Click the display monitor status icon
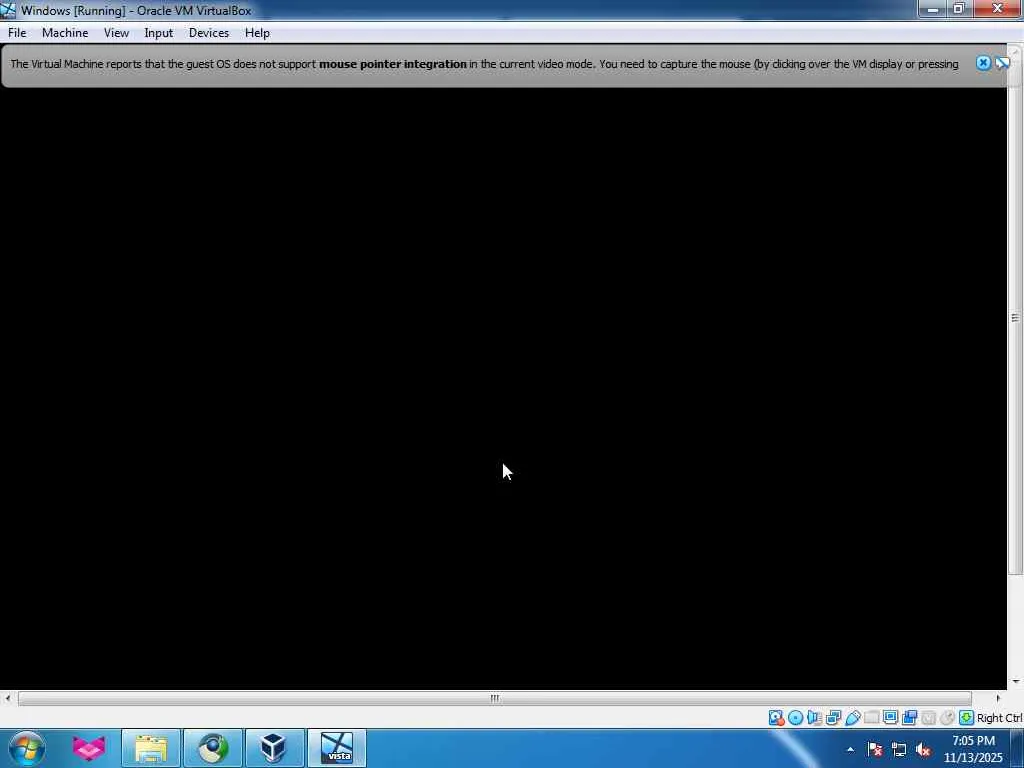The height and width of the screenshot is (768, 1024). [890, 718]
